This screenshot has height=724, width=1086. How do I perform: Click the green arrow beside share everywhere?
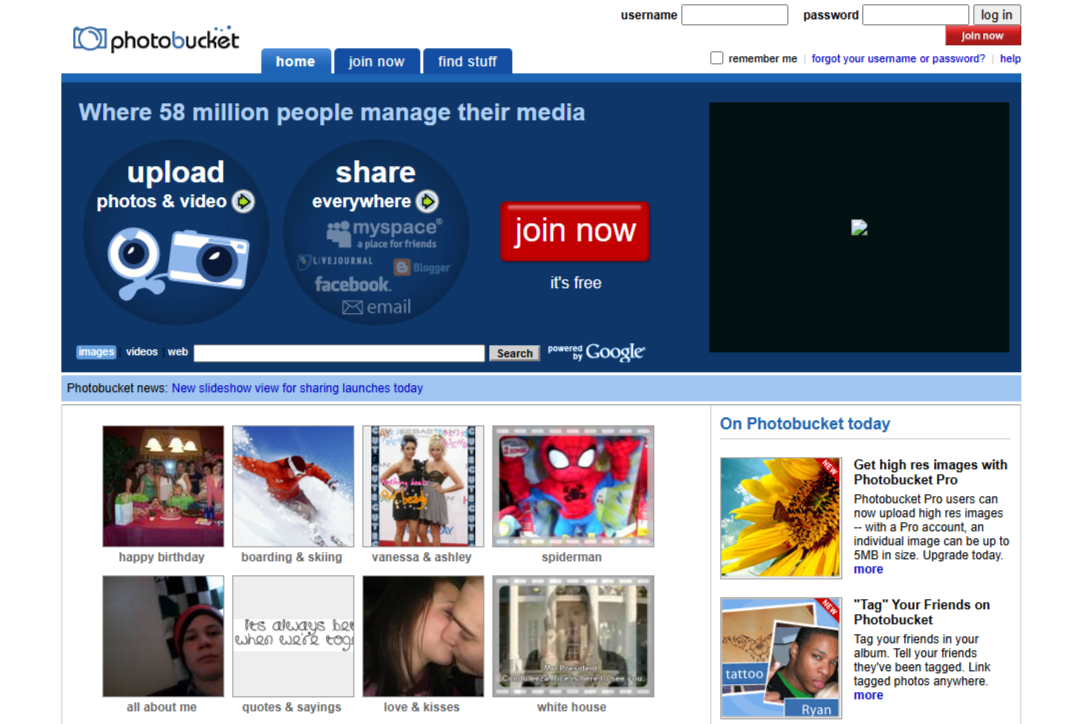pyautogui.click(x=427, y=202)
